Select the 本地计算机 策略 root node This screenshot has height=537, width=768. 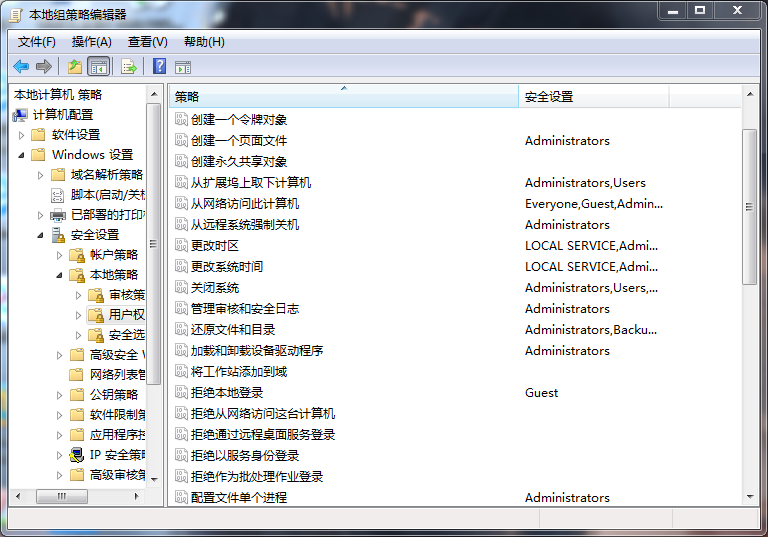[58, 95]
